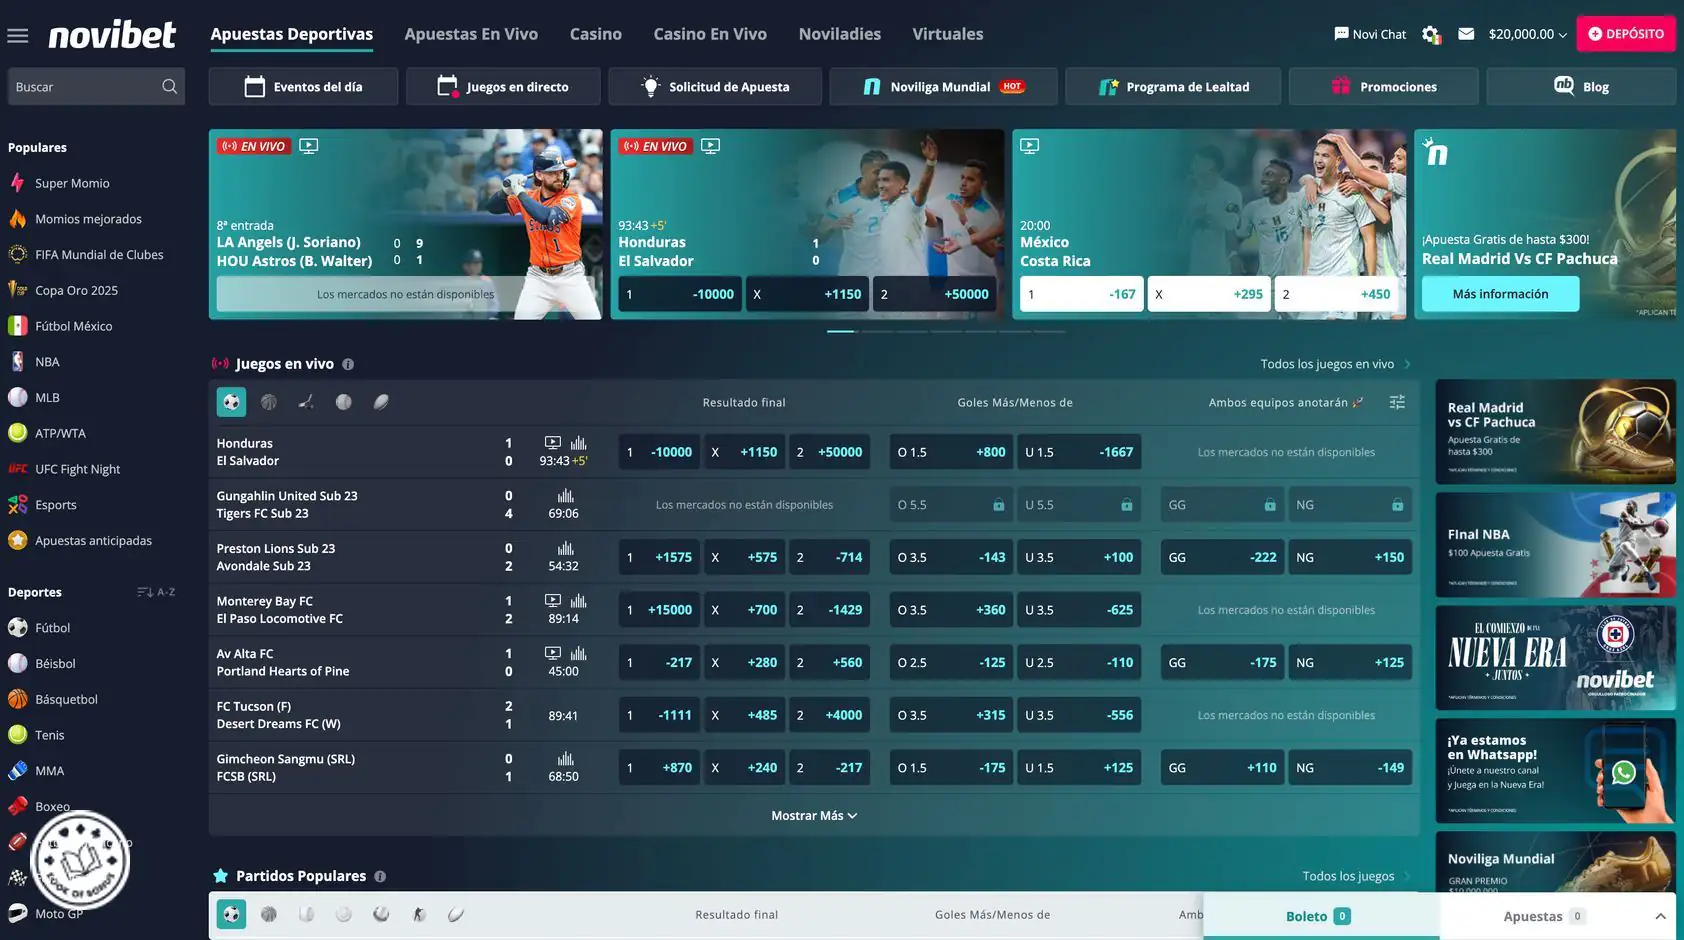The image size is (1684, 940).
Task: Click the novibet logo
Action: pyautogui.click(x=112, y=35)
